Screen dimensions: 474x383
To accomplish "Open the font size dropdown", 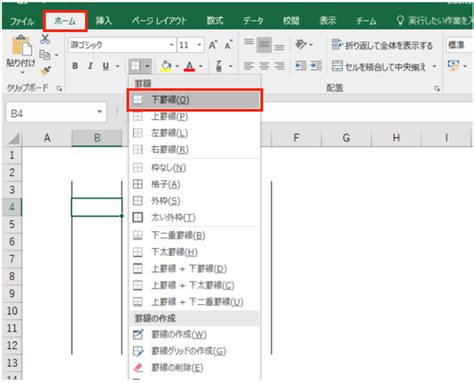I will click(199, 45).
